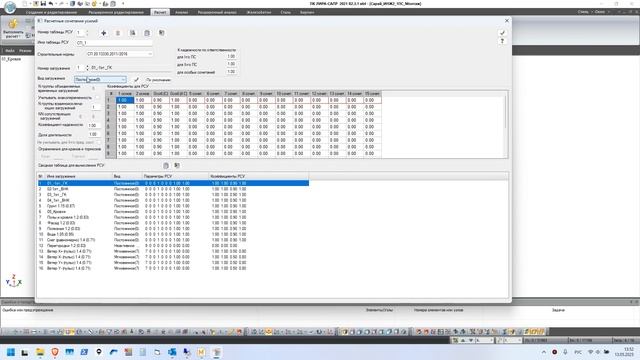Click Номер таблицы РСУ spinner arrows

tap(87, 33)
